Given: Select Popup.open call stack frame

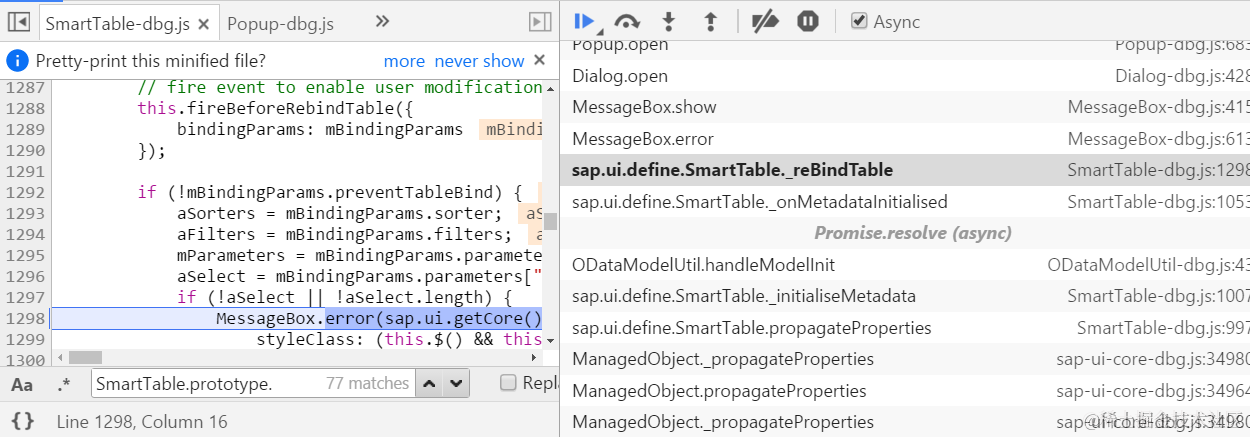Looking at the screenshot, I should [x=905, y=45].
